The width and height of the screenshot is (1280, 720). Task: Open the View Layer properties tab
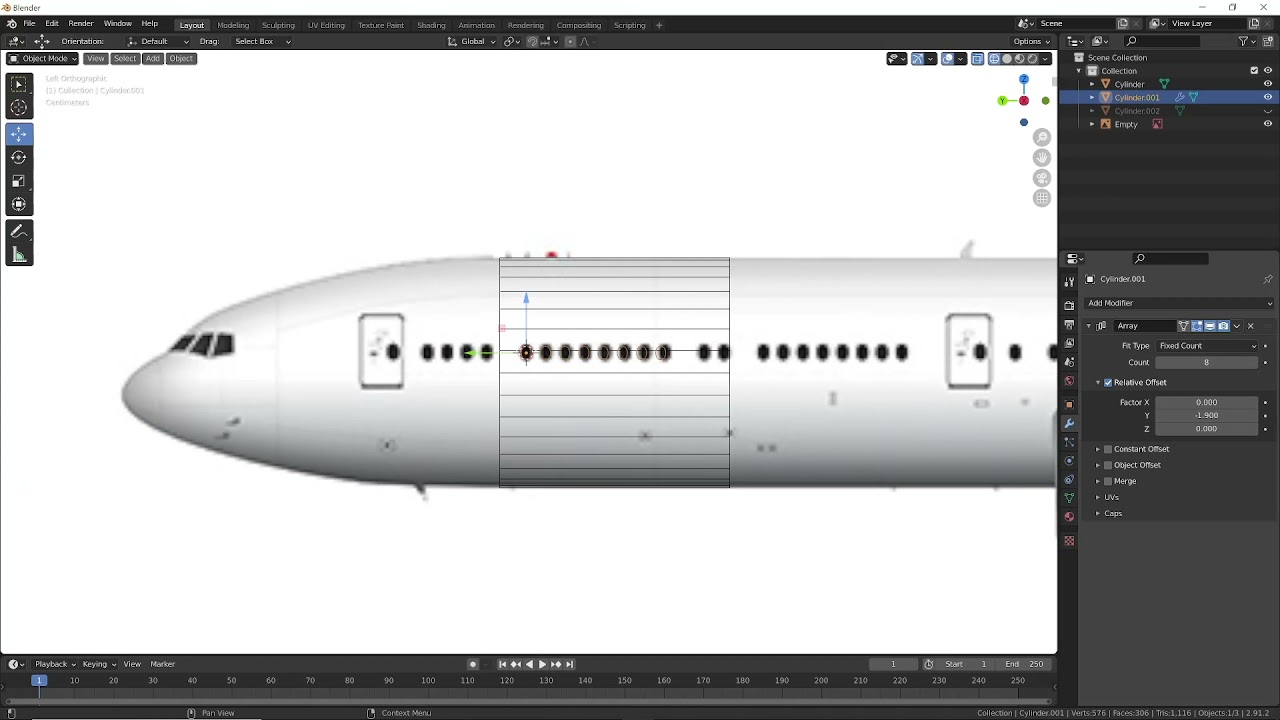[x=1069, y=344]
